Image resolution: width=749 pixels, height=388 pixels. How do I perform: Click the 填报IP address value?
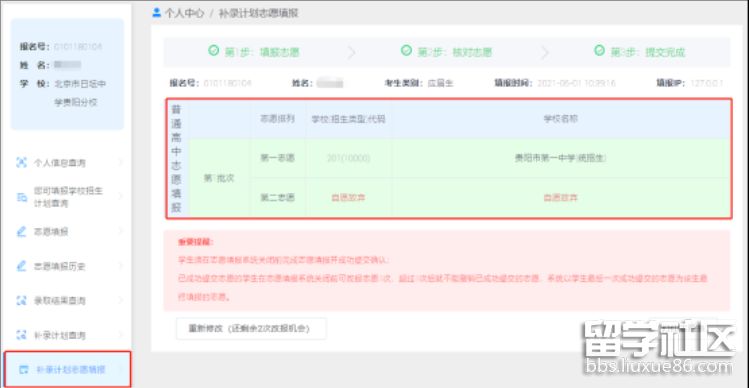pos(706,83)
